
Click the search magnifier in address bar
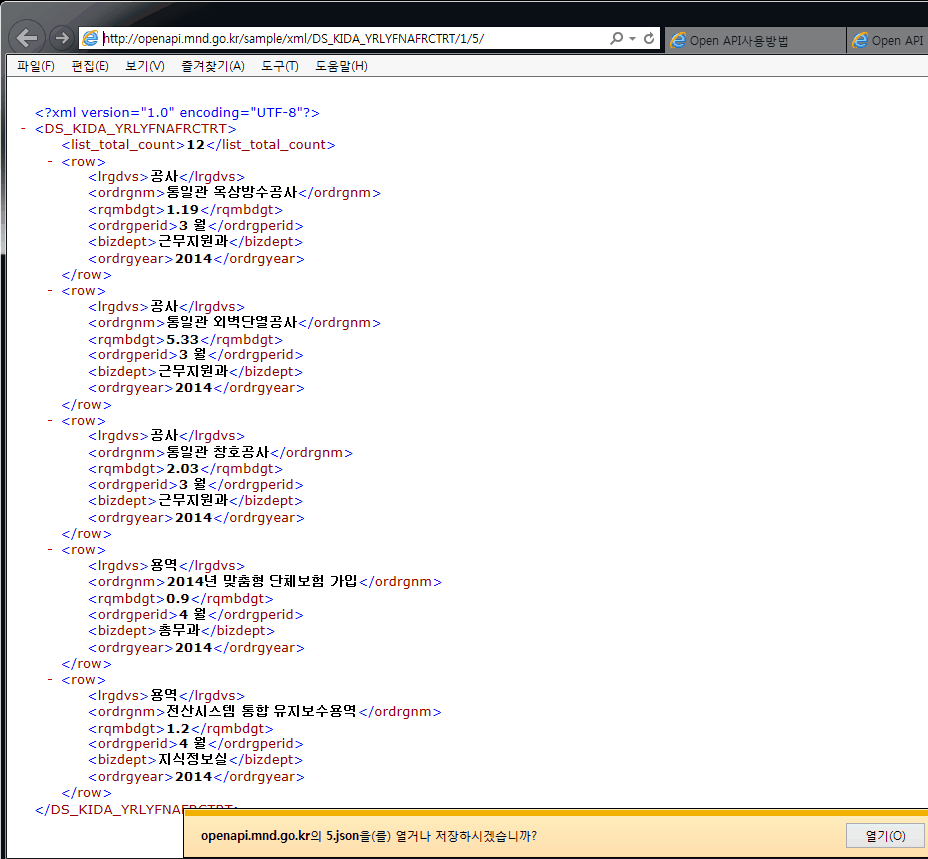[617, 38]
